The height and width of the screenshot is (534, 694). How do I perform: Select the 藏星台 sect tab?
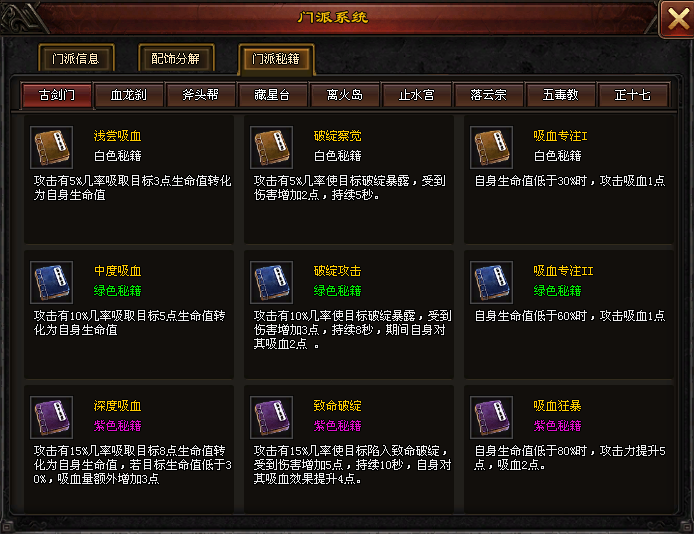click(x=273, y=95)
